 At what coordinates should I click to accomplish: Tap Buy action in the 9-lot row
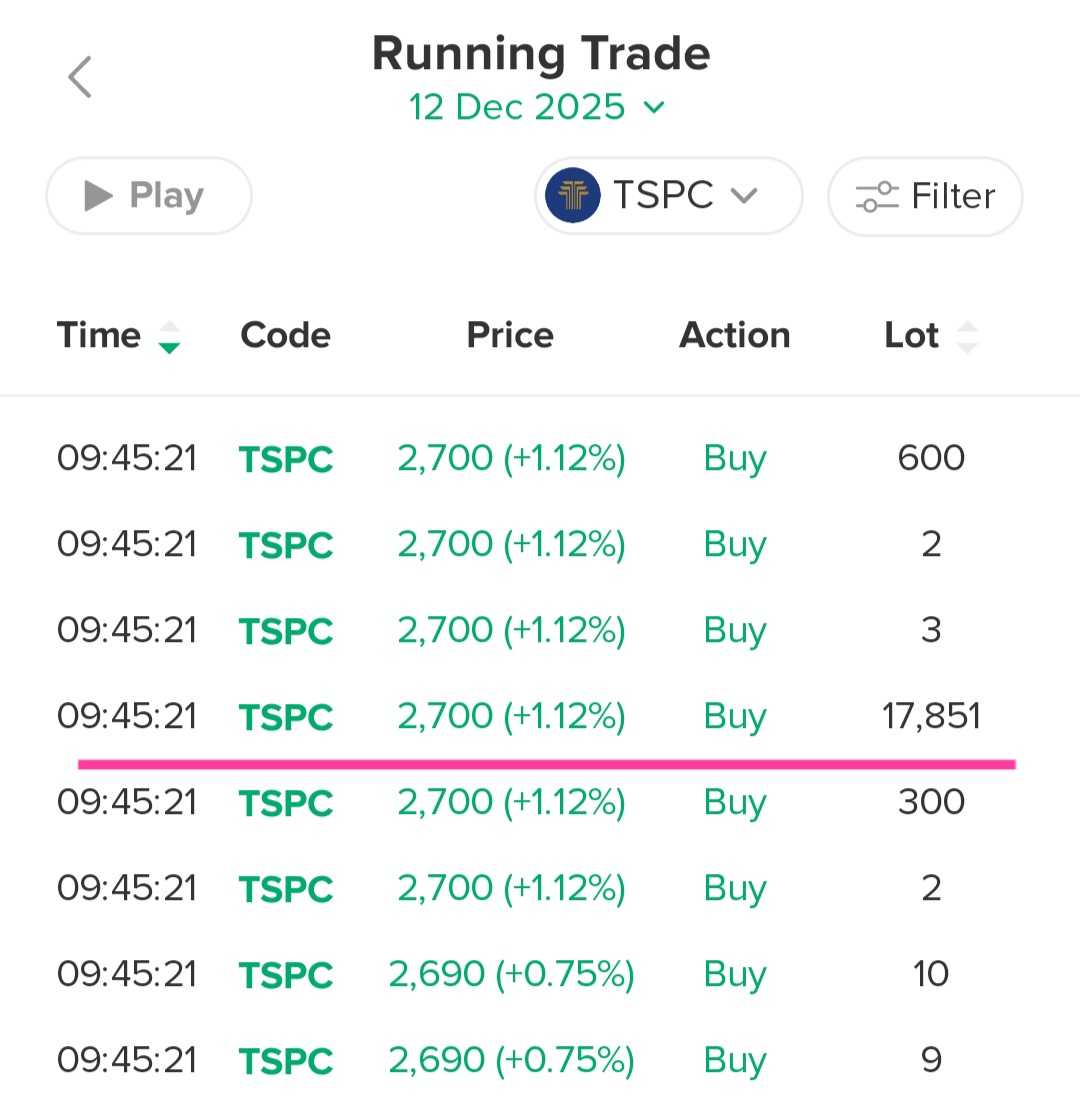click(x=735, y=1061)
